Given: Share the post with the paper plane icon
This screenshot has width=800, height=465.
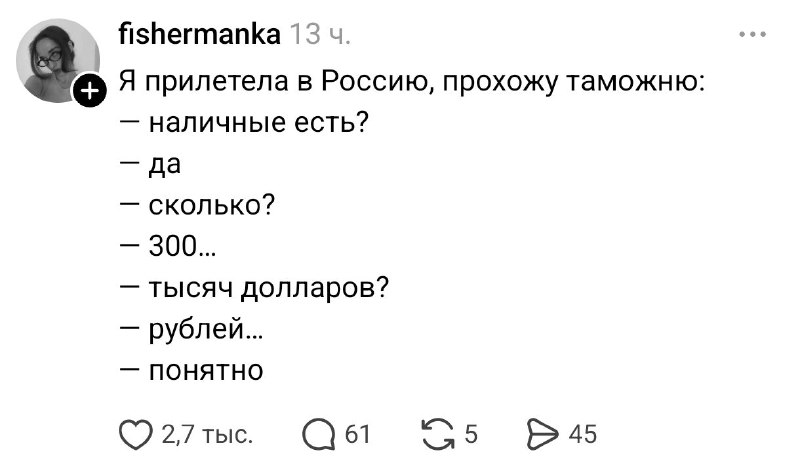Looking at the screenshot, I should pyautogui.click(x=540, y=433).
